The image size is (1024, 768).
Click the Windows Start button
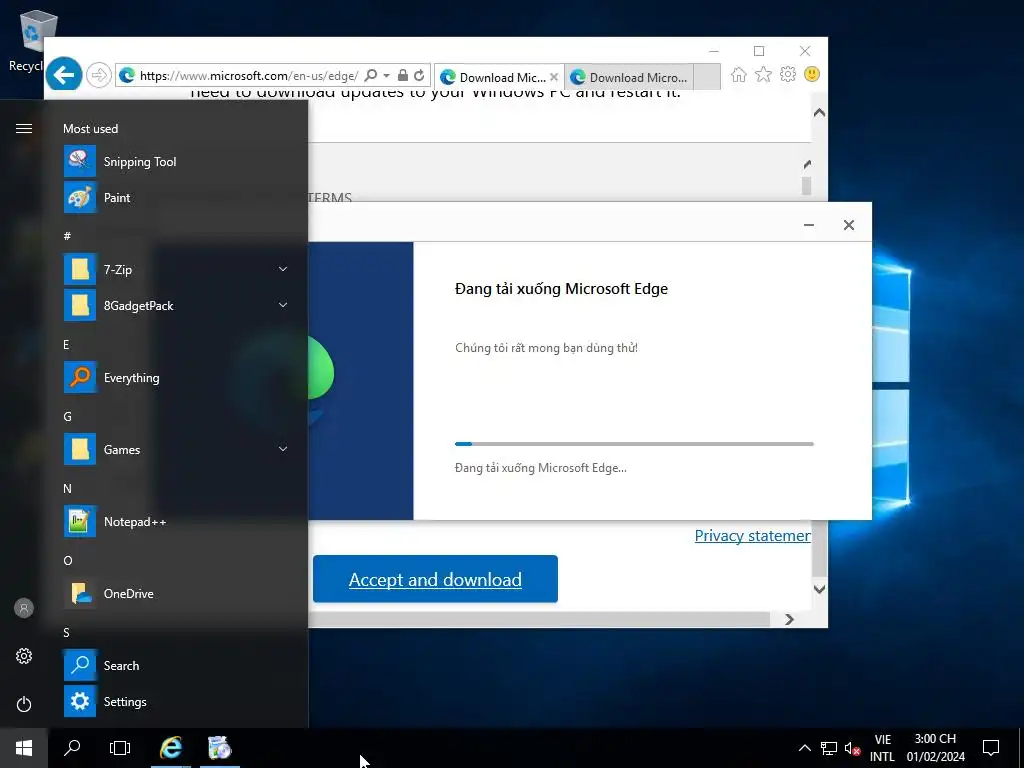point(24,748)
